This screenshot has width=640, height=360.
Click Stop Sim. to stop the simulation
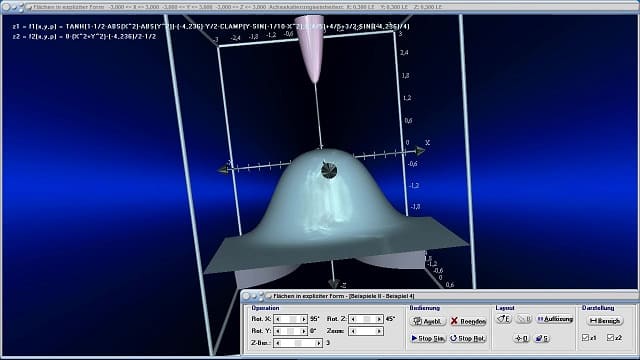[428, 338]
